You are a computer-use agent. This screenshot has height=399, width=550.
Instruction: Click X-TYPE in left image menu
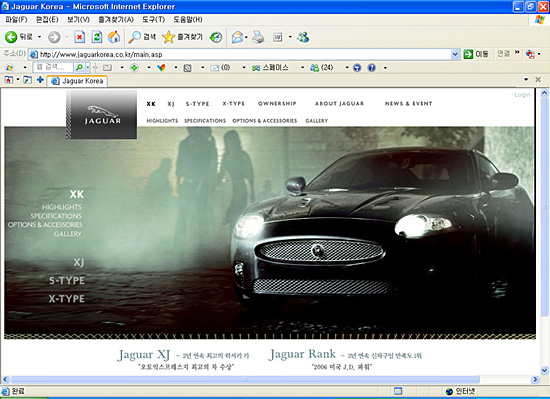[67, 299]
